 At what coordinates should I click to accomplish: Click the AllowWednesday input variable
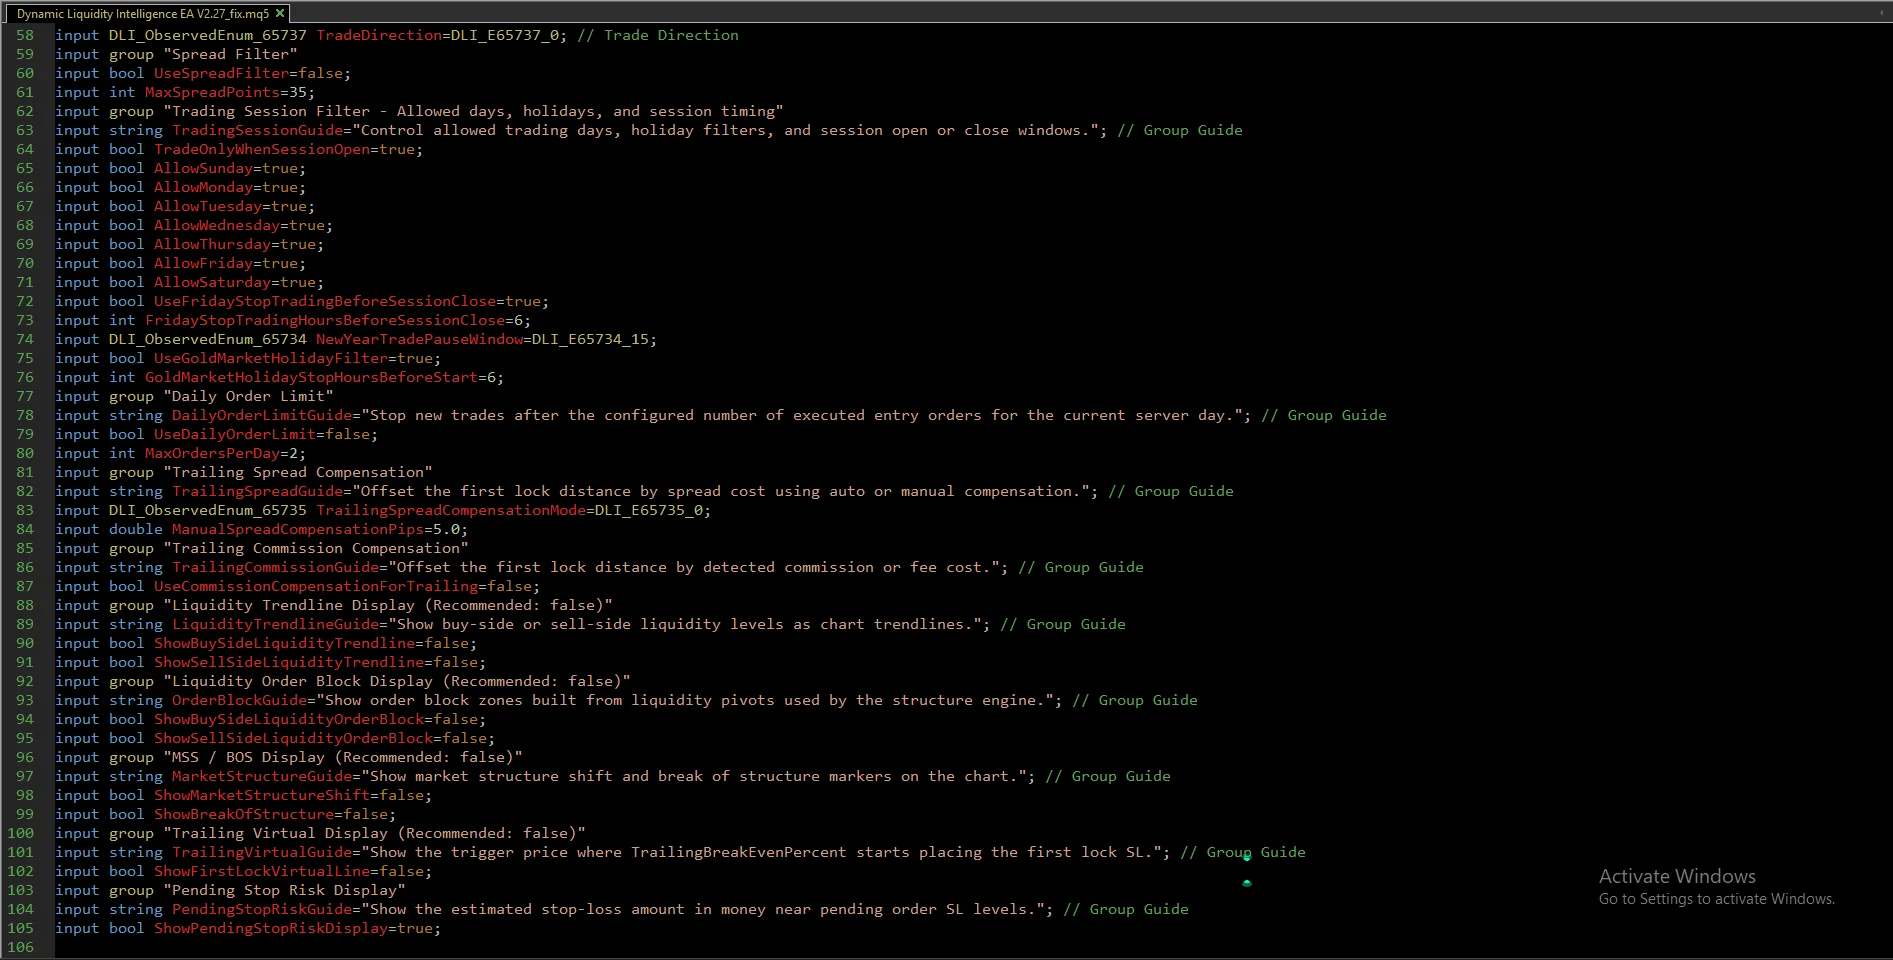[217, 225]
